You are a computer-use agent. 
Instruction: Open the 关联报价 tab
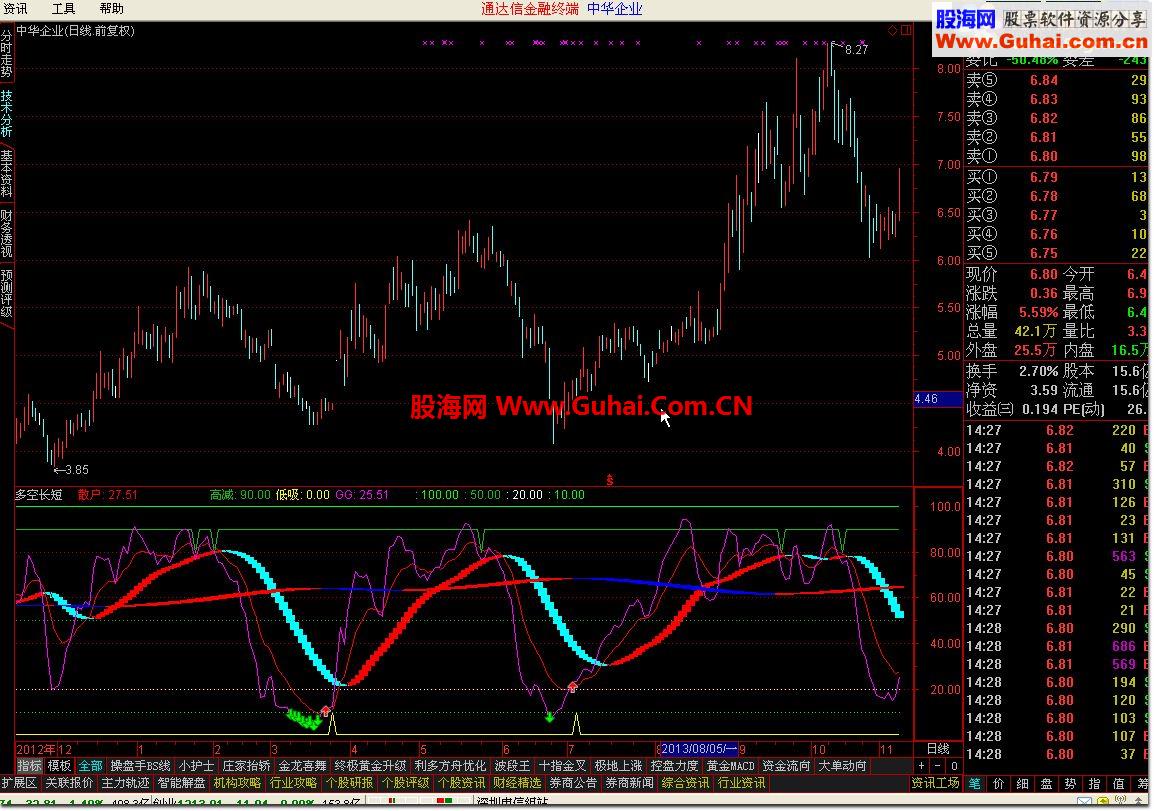point(69,783)
